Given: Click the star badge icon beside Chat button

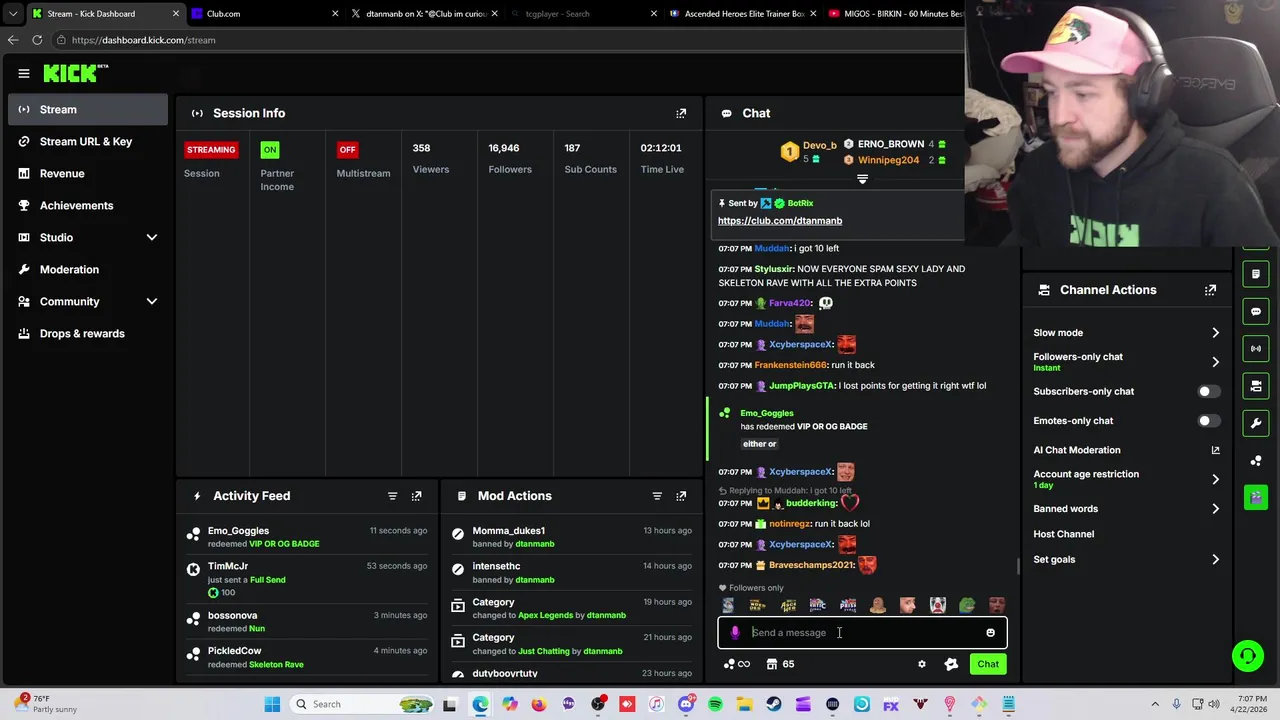Looking at the screenshot, I should pyautogui.click(x=951, y=664).
